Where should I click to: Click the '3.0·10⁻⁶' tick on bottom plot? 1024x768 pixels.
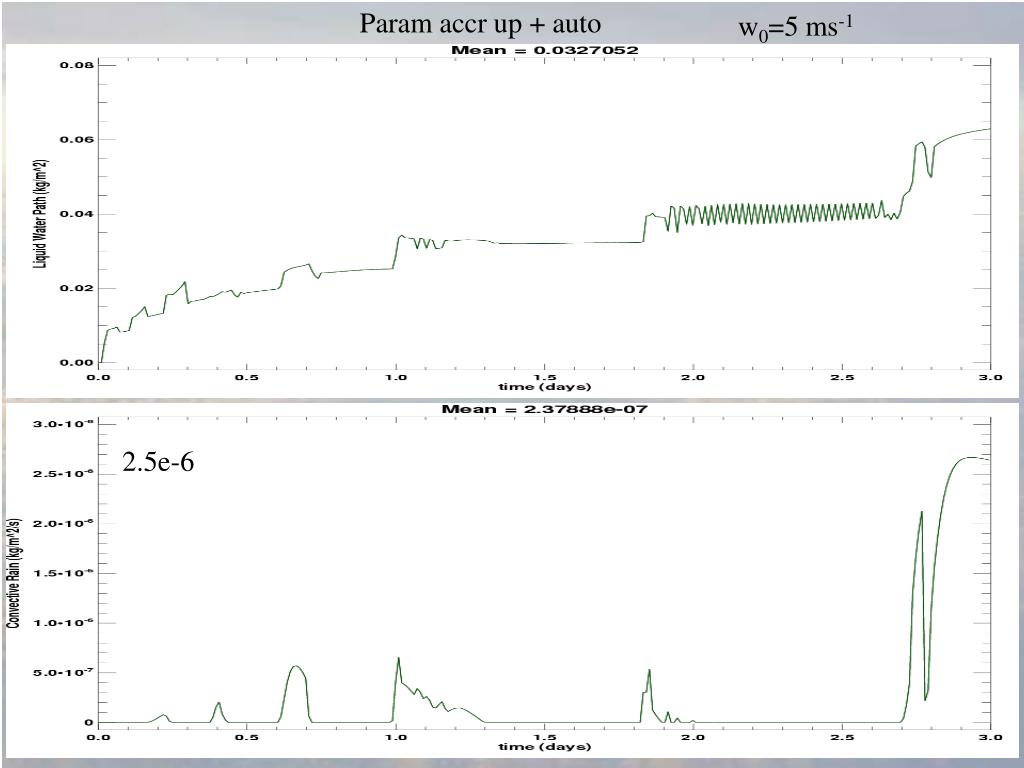(63, 424)
